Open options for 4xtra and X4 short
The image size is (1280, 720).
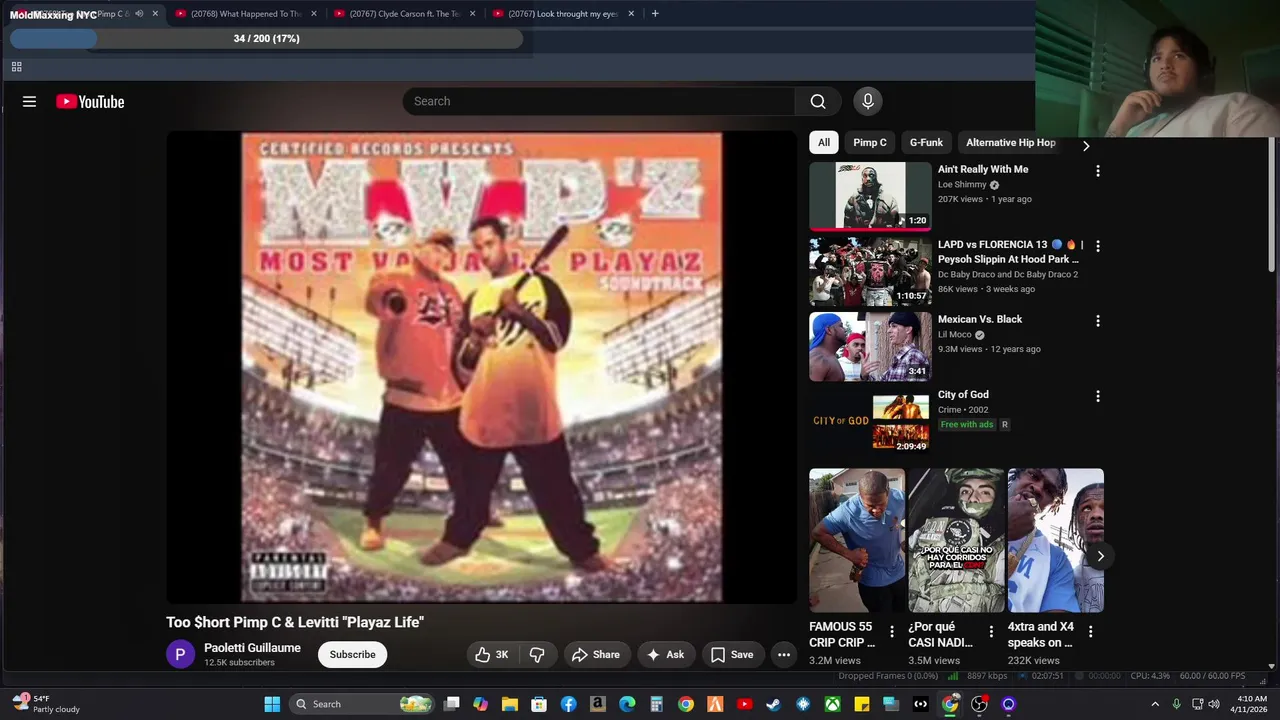coord(1090,631)
